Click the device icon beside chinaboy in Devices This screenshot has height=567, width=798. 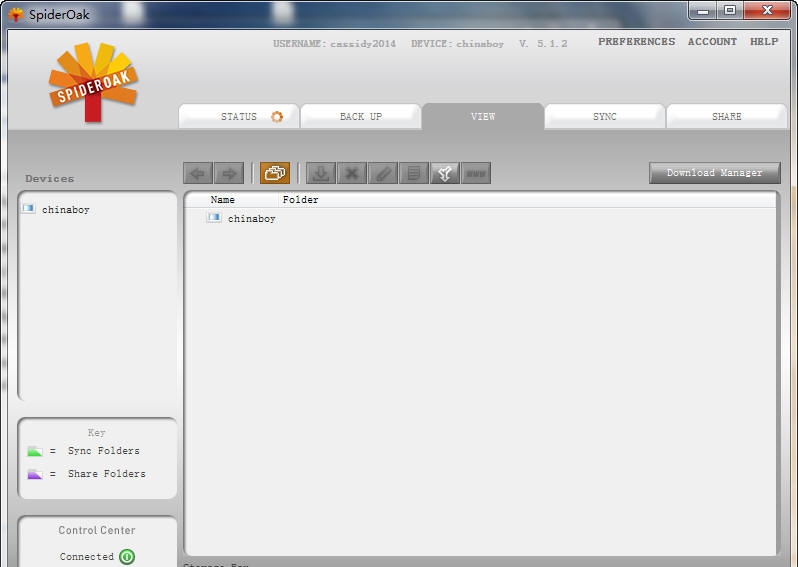click(x=28, y=208)
